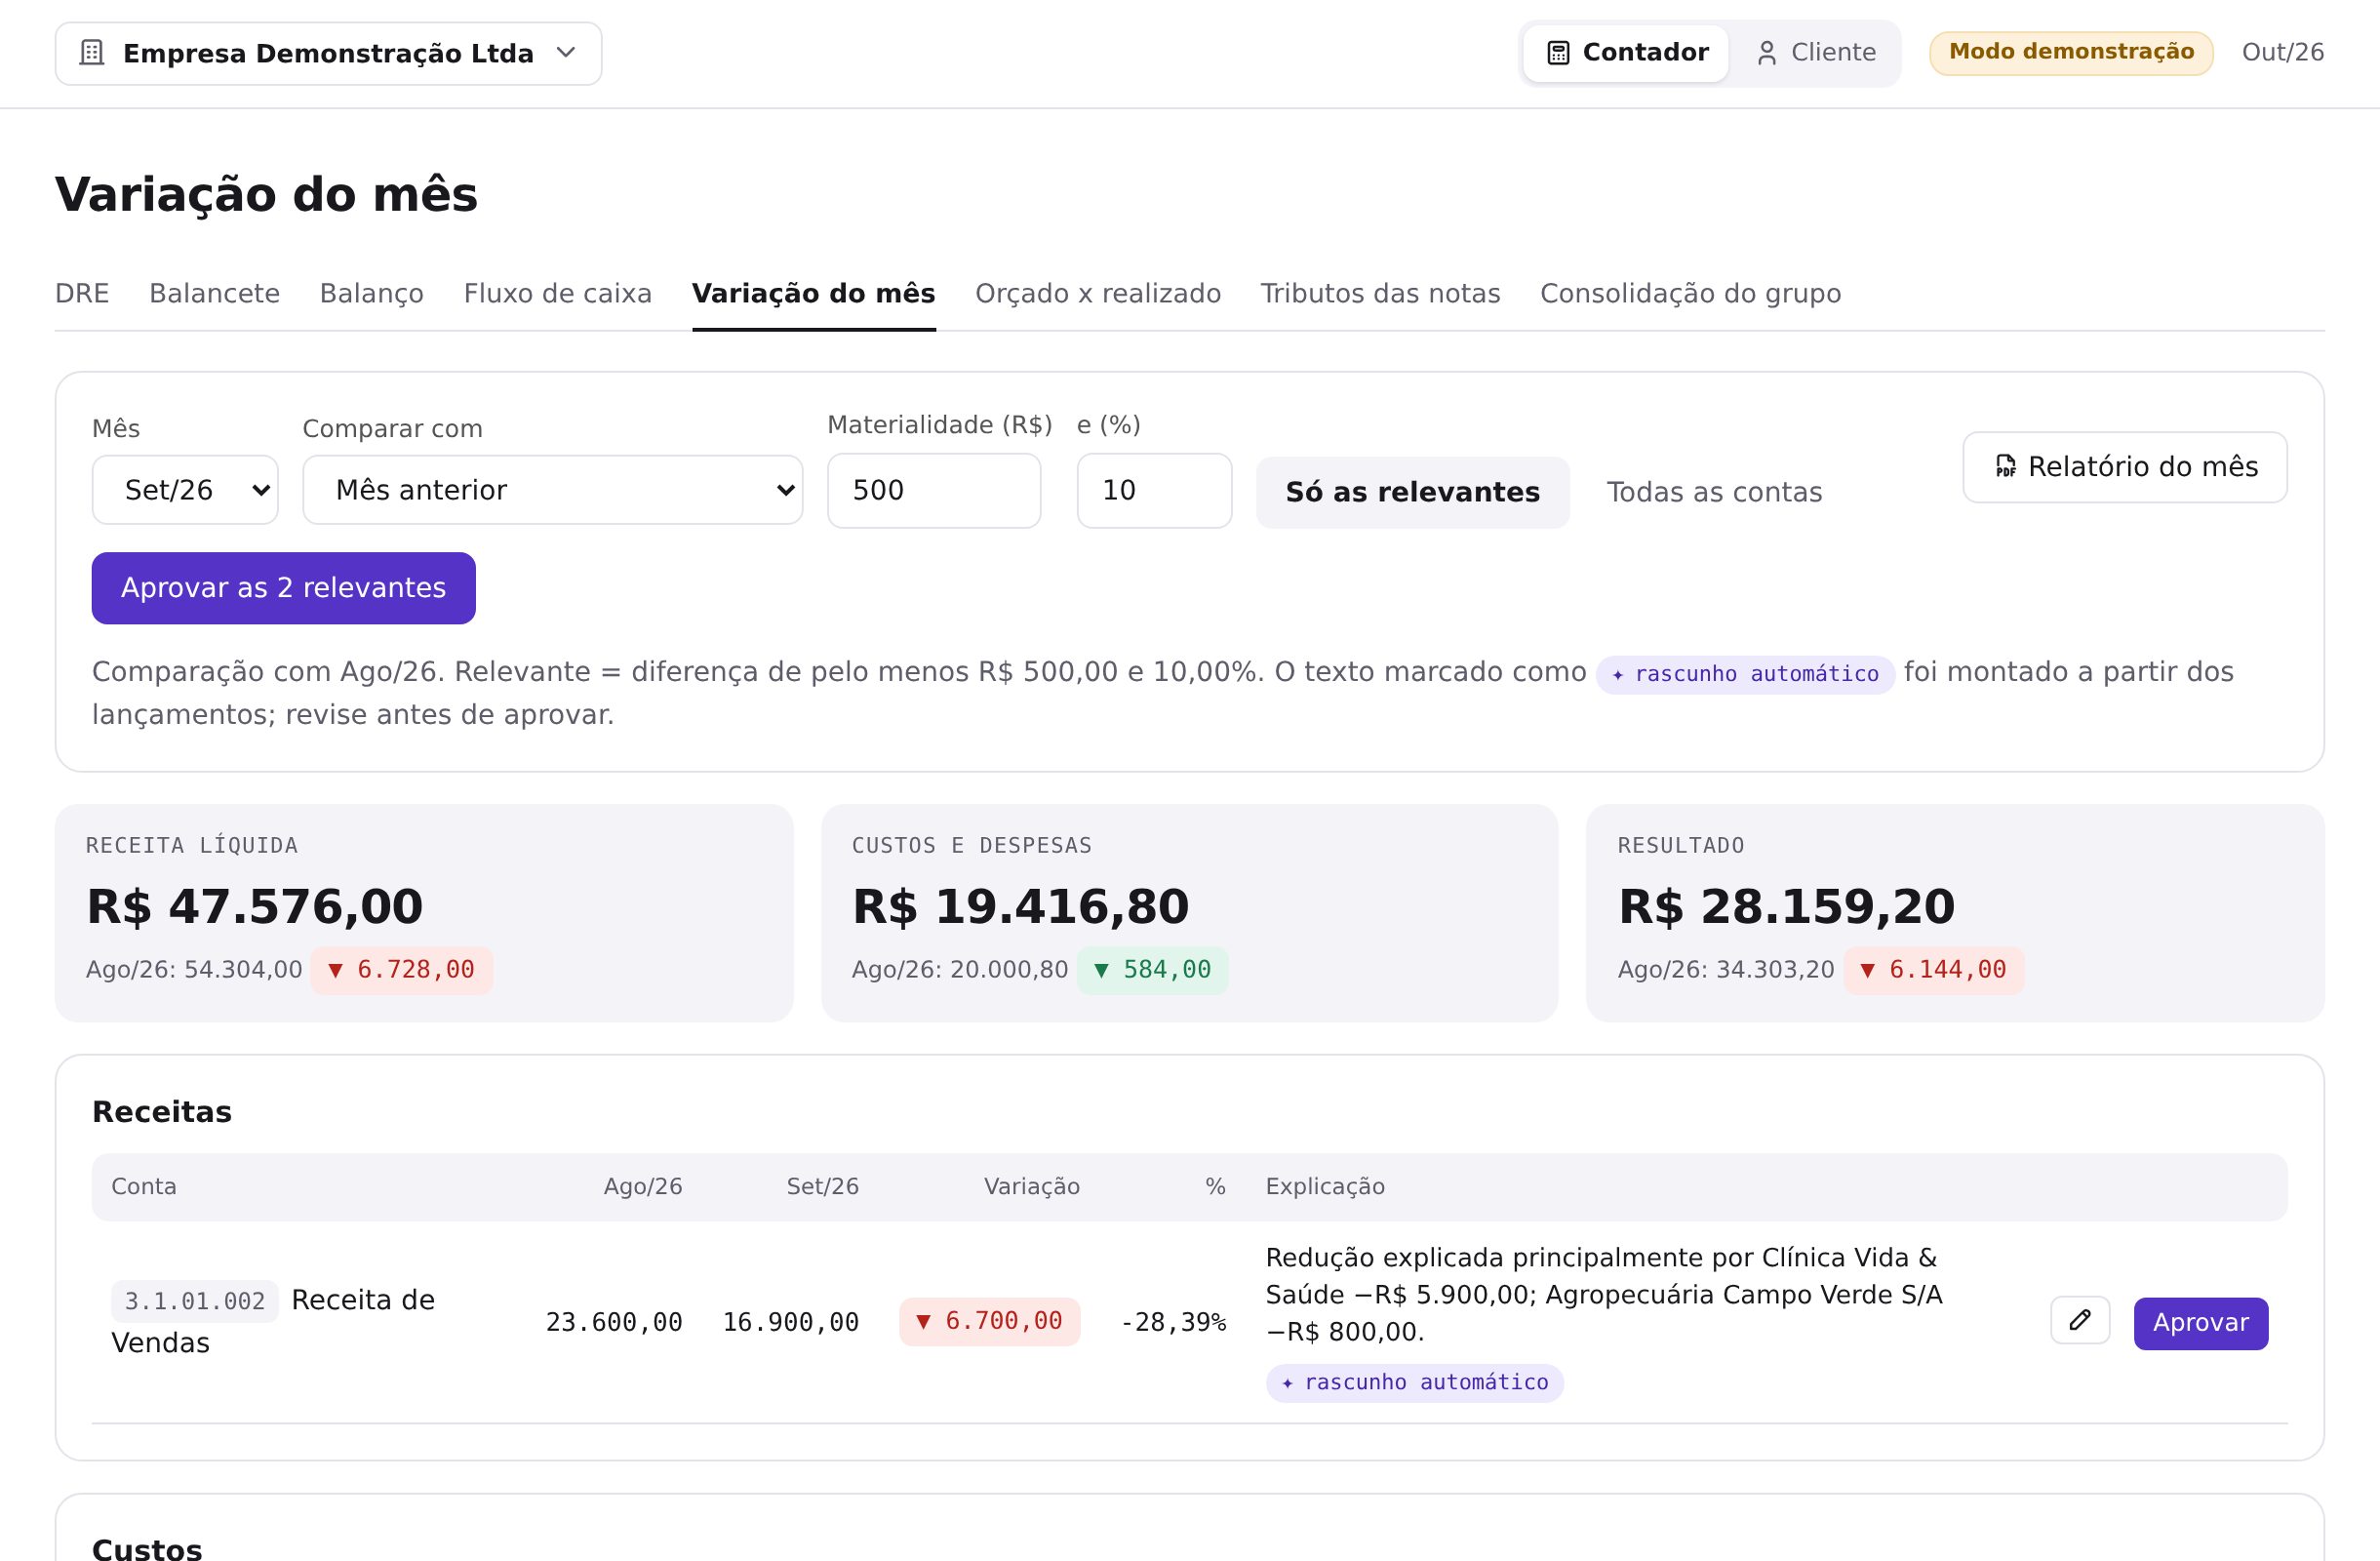Click the Conta column header
2380x1561 pixels.
click(144, 1187)
